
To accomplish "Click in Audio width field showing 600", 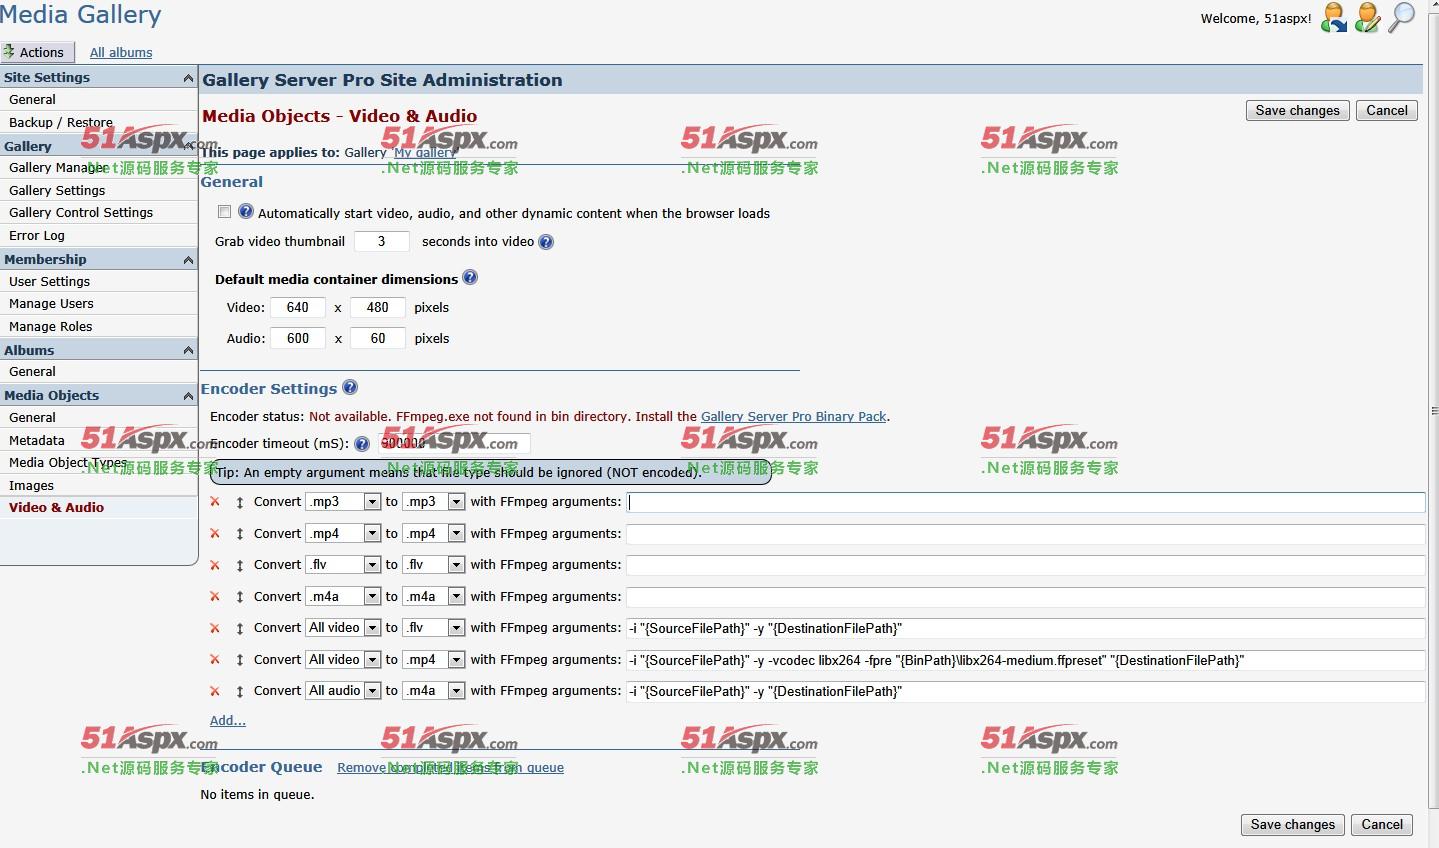I will tap(298, 338).
